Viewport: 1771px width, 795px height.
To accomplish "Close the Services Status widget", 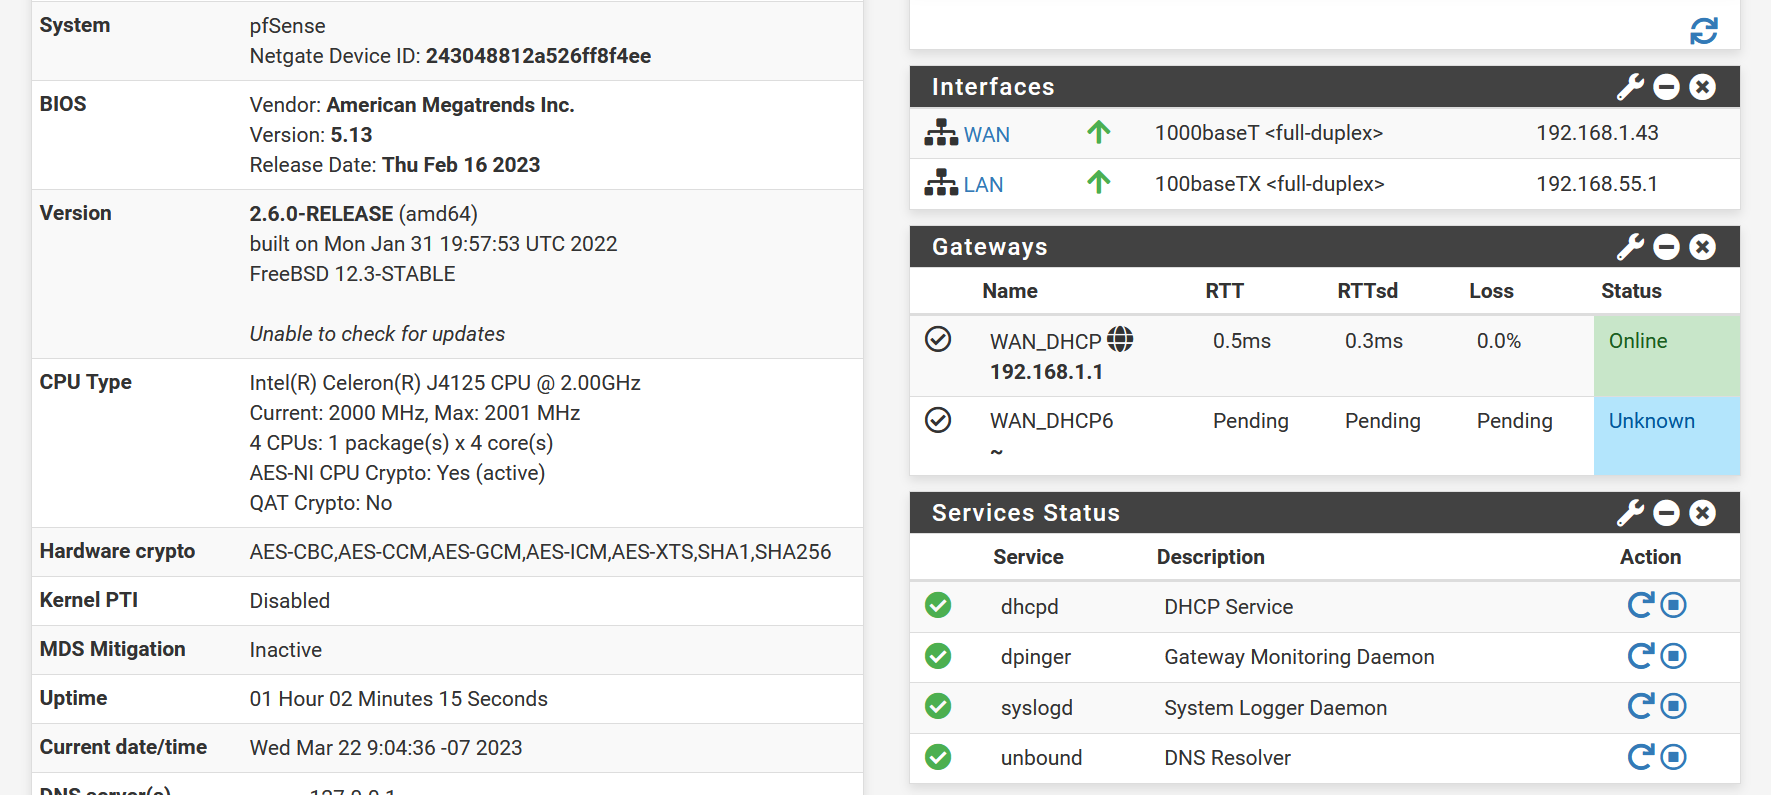I will (x=1702, y=513).
